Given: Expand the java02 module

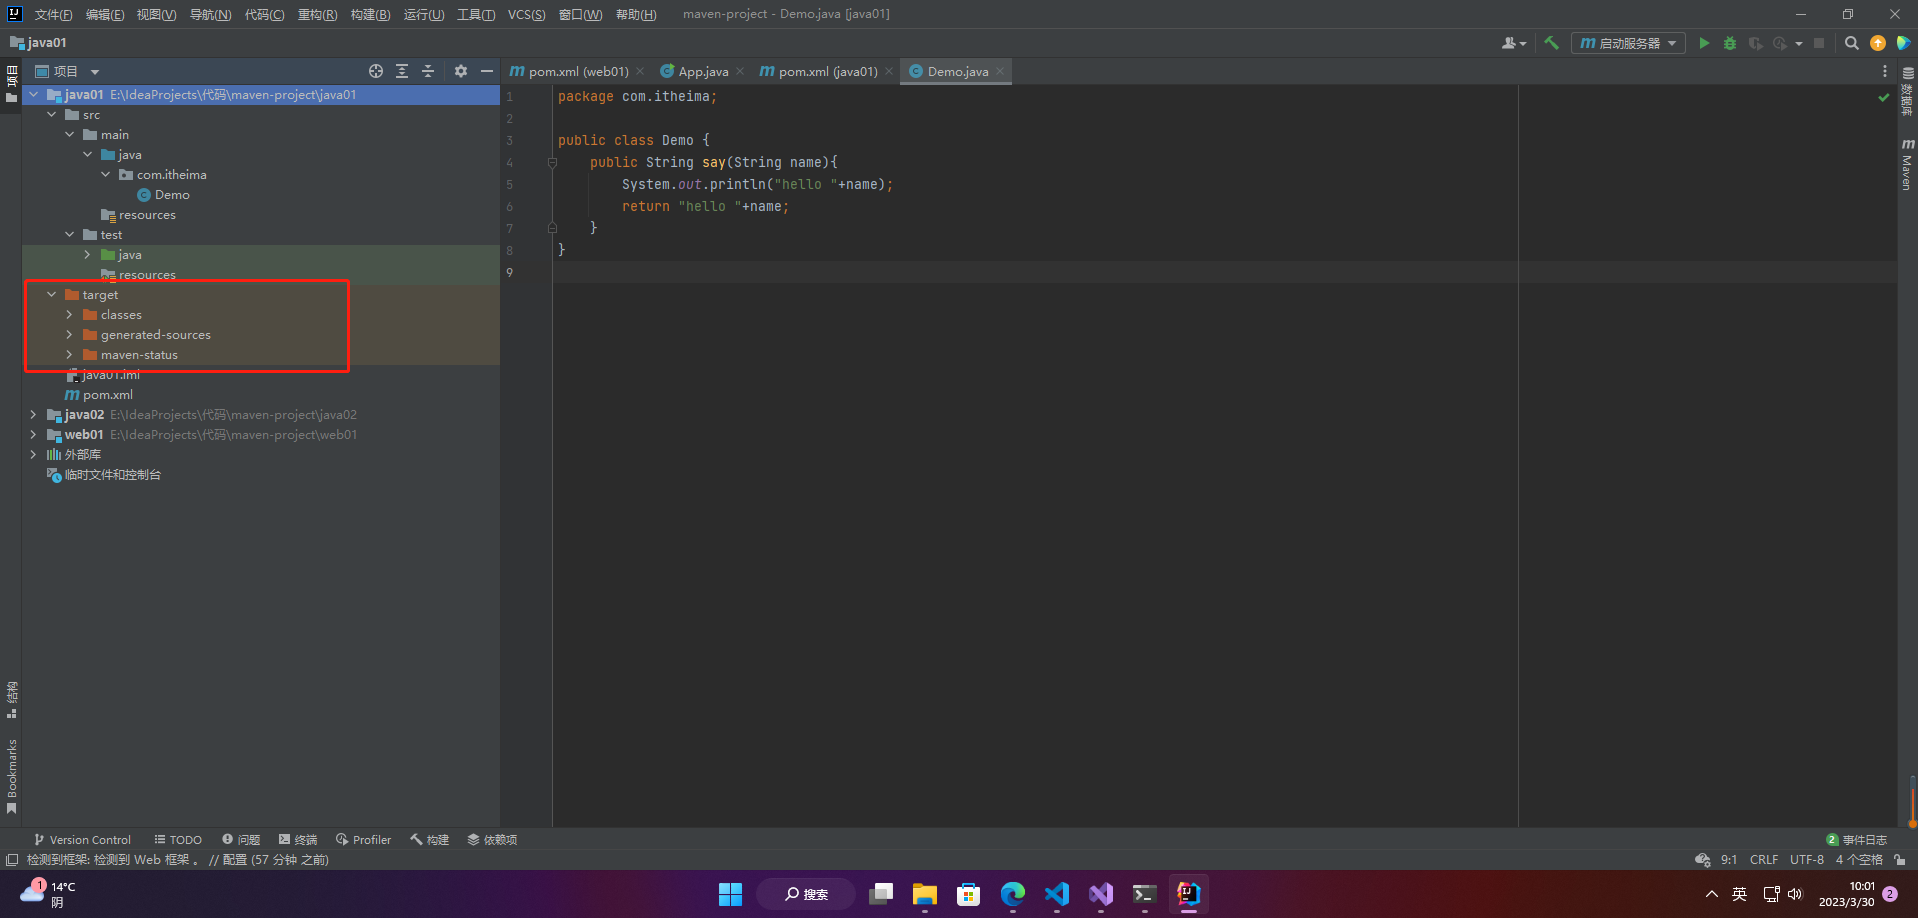Looking at the screenshot, I should click(34, 415).
